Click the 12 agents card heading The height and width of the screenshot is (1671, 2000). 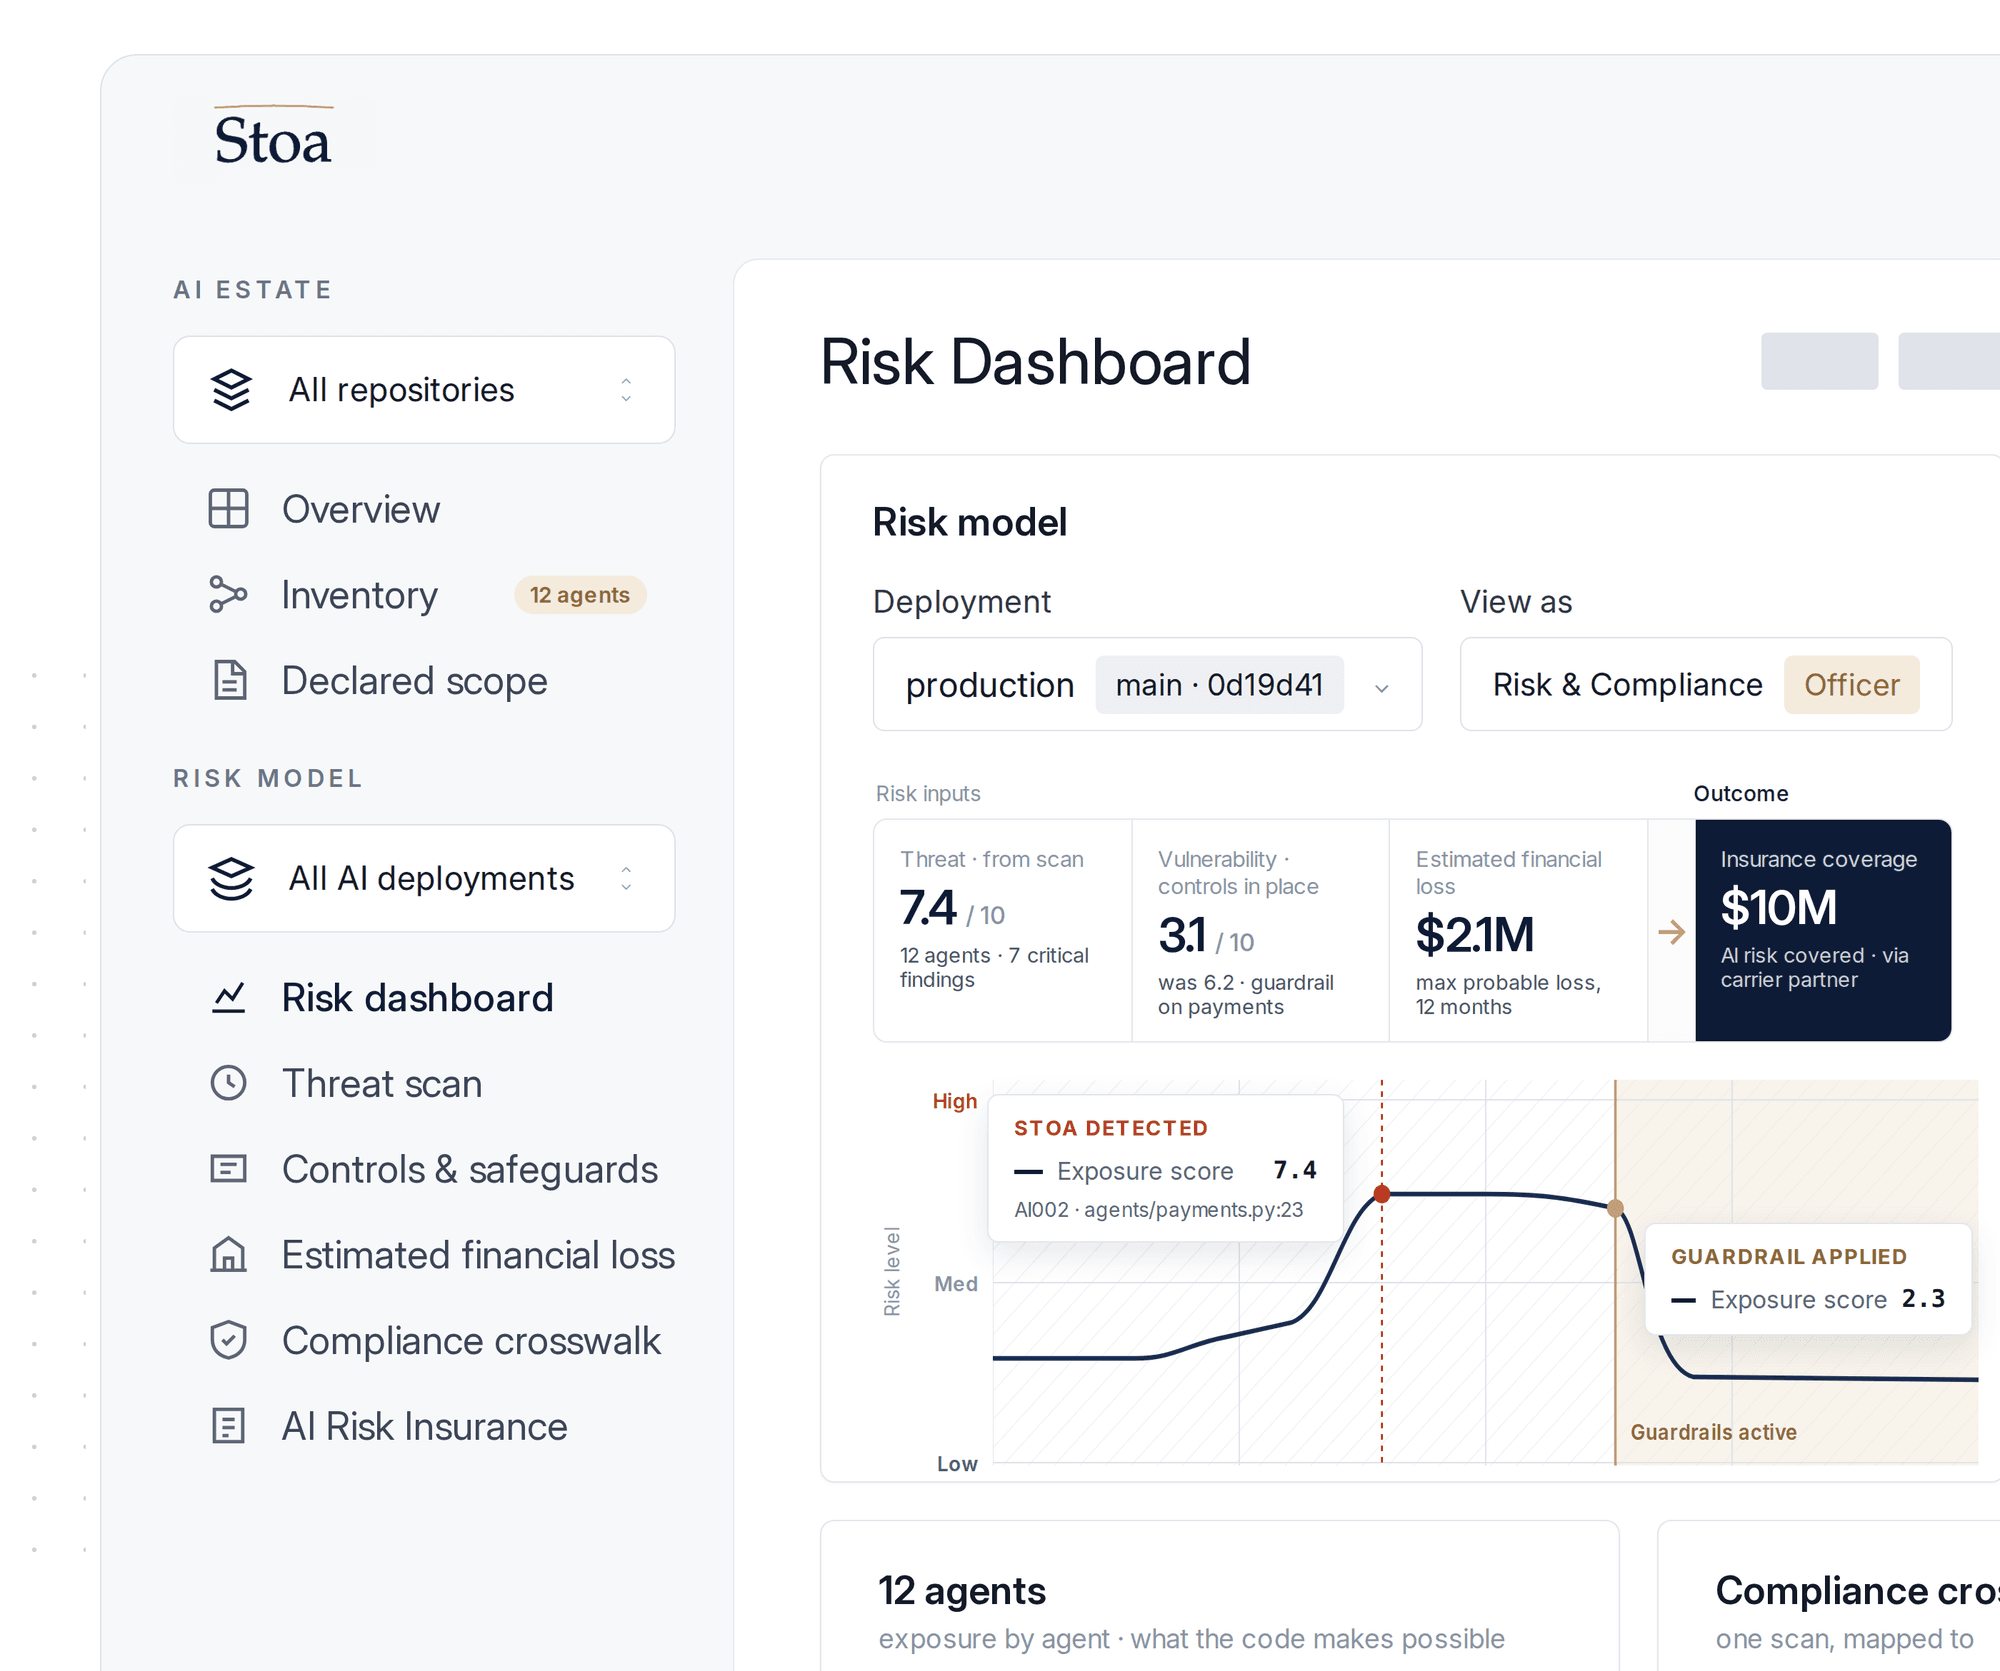[x=962, y=1591]
